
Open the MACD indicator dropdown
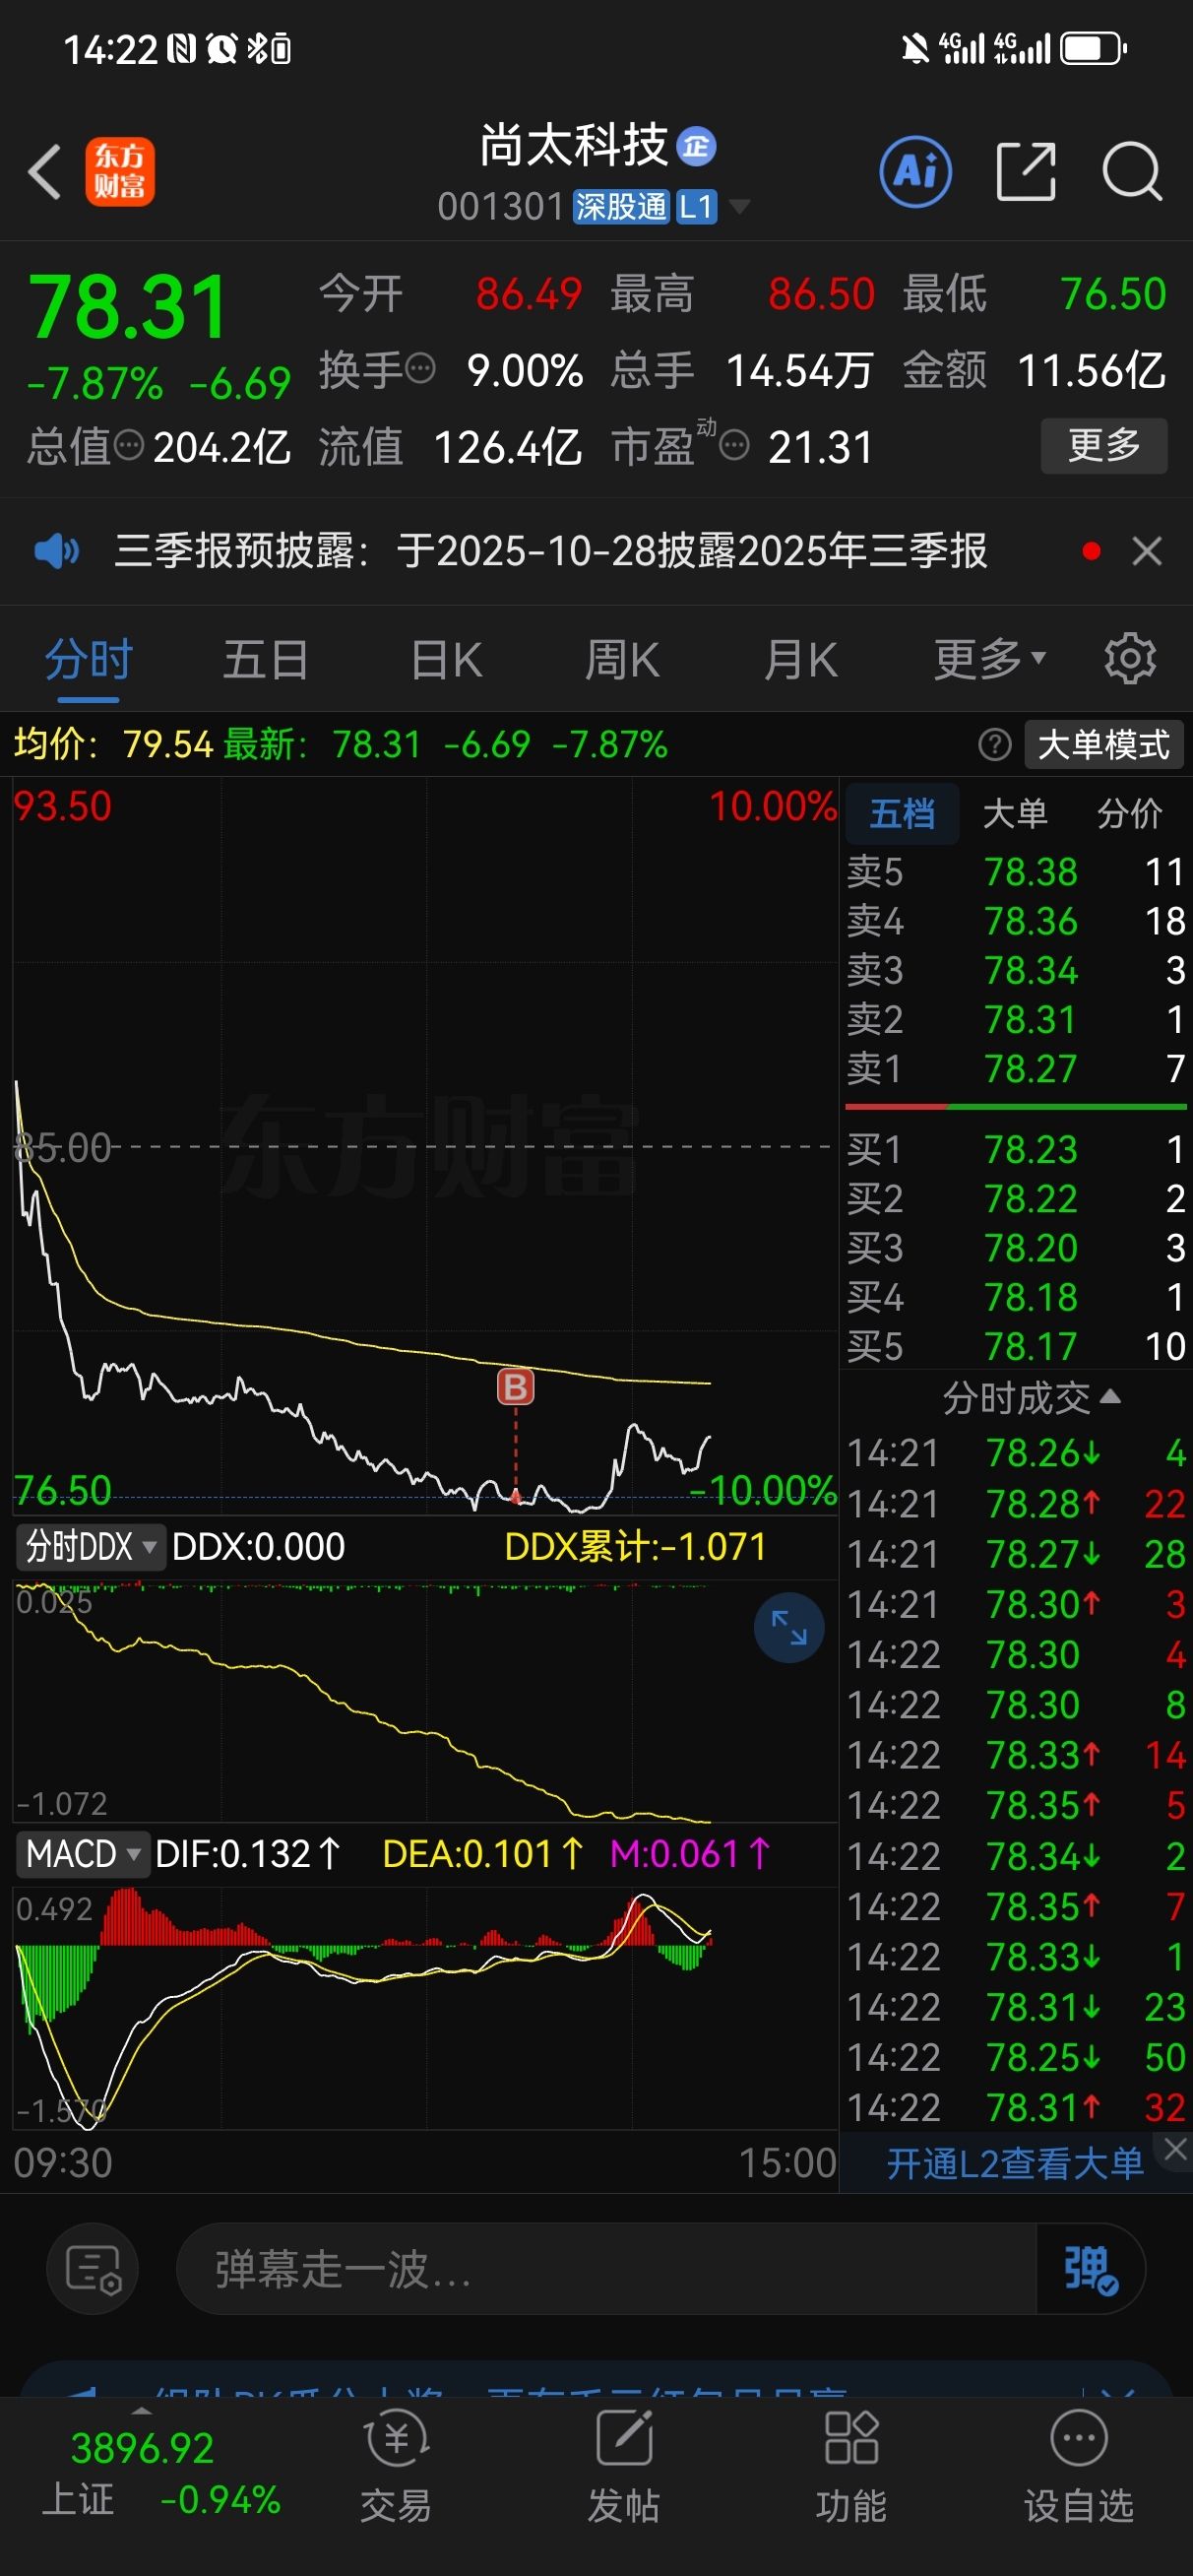[81, 1855]
